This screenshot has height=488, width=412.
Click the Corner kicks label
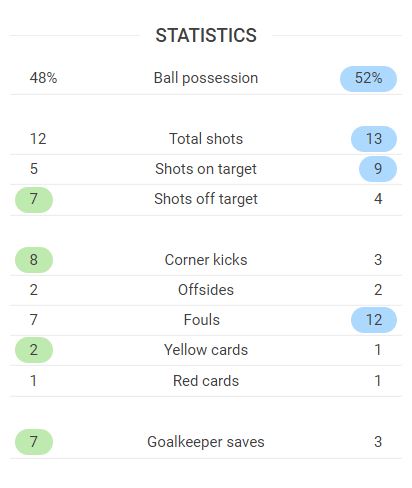tap(206, 260)
